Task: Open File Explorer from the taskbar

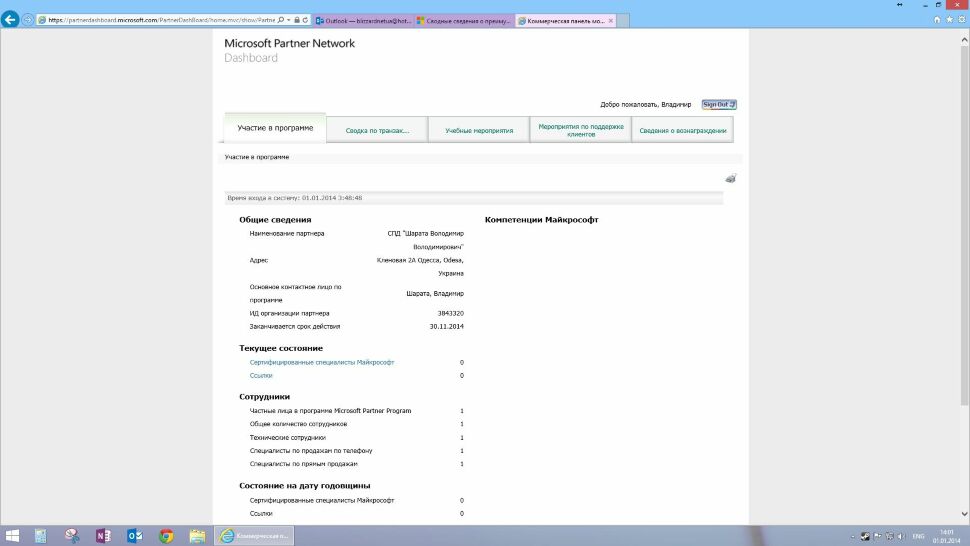Action: point(197,536)
